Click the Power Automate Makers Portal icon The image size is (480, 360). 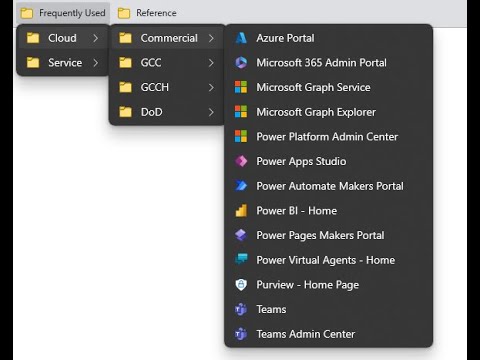coord(241,186)
